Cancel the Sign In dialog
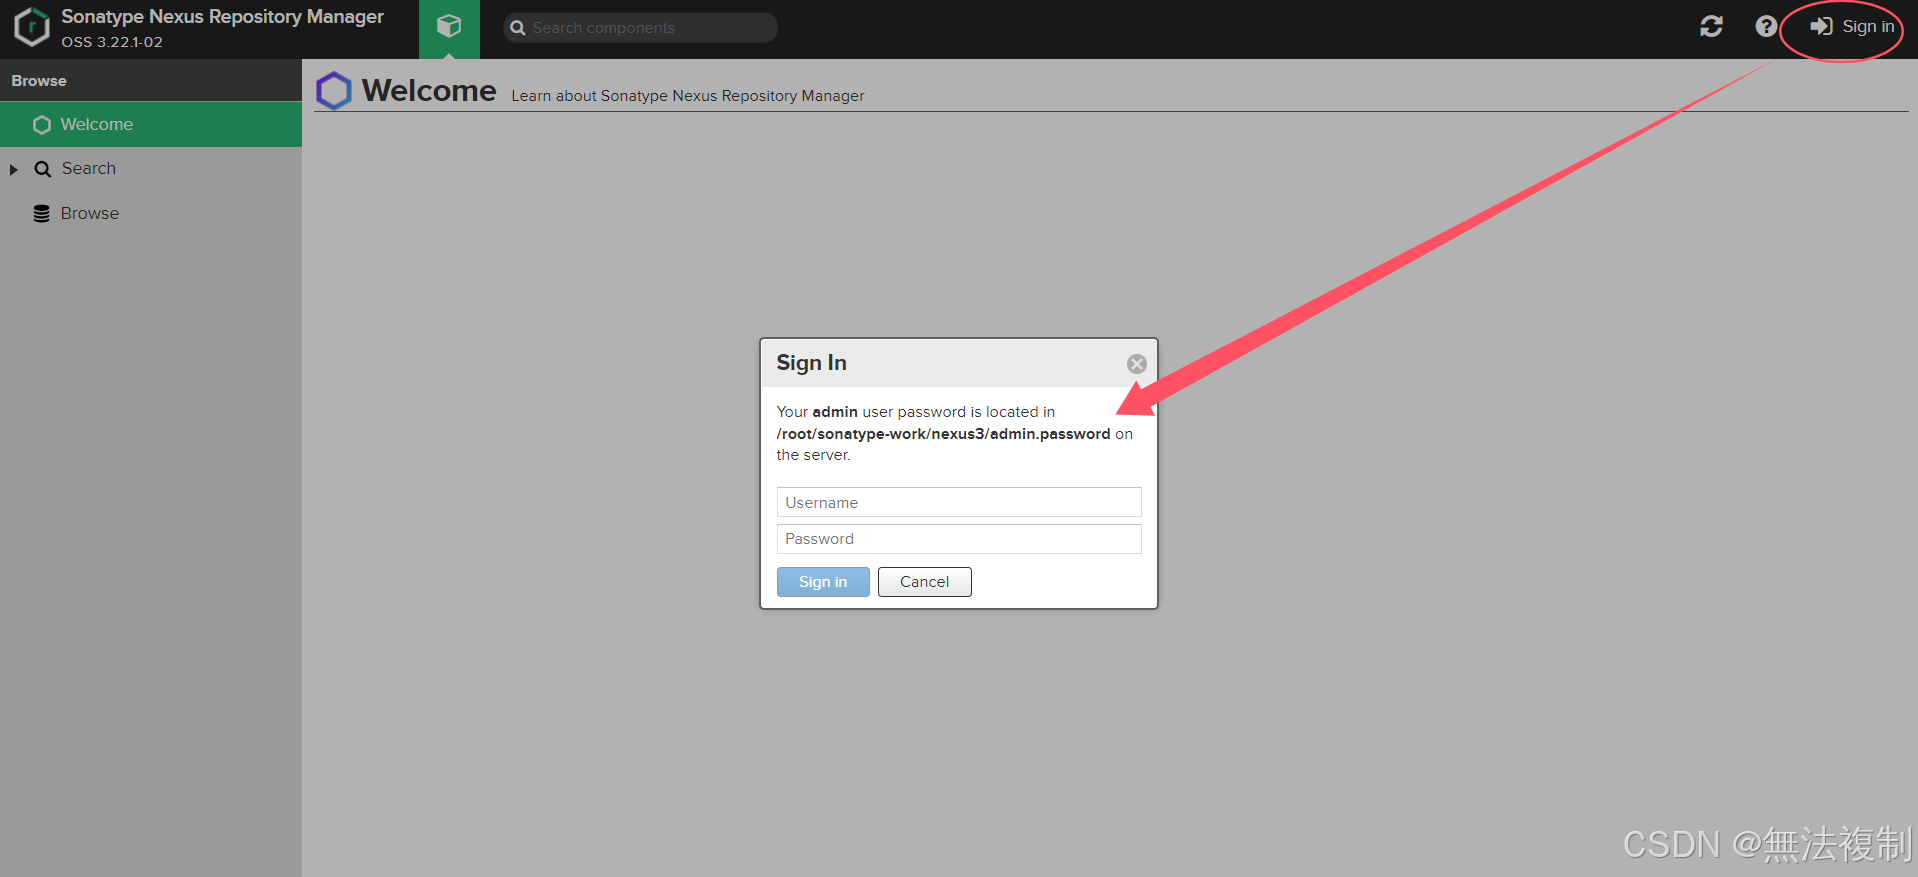This screenshot has height=877, width=1918. click(924, 582)
